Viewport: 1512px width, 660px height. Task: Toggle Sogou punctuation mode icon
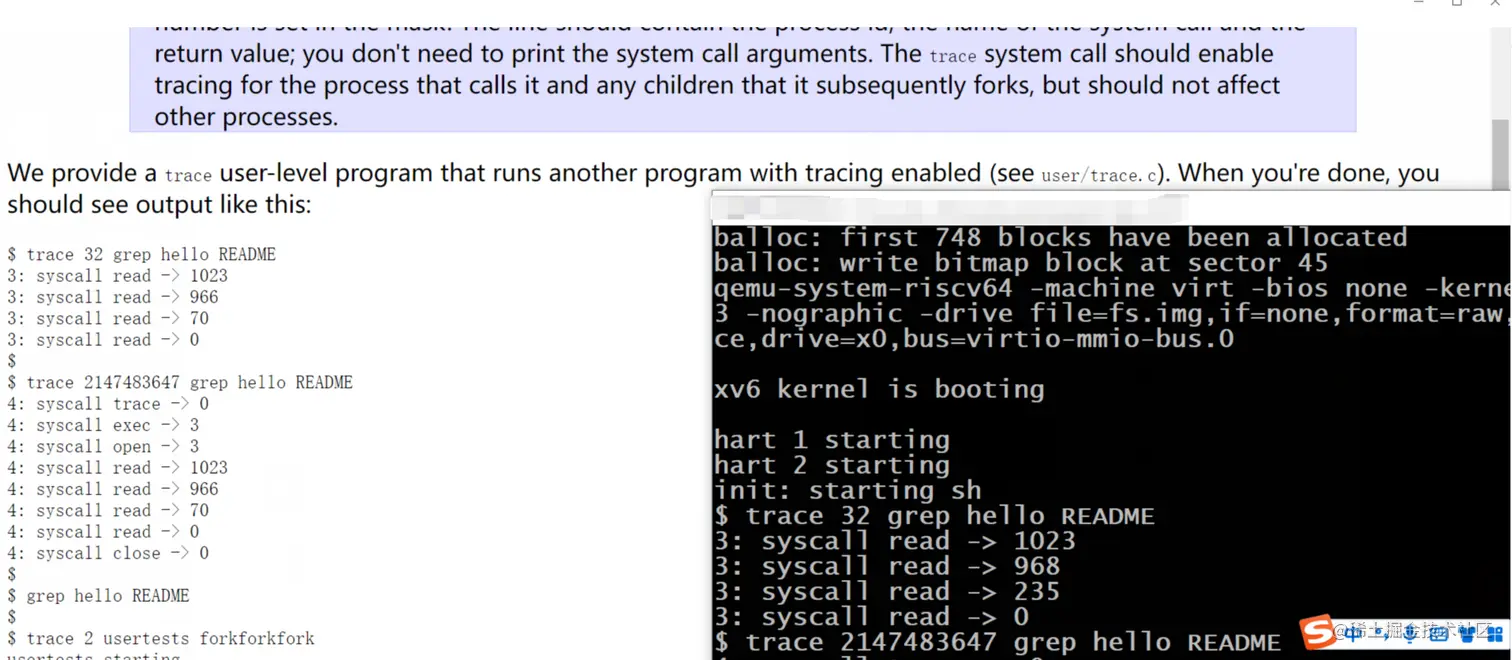click(1382, 634)
